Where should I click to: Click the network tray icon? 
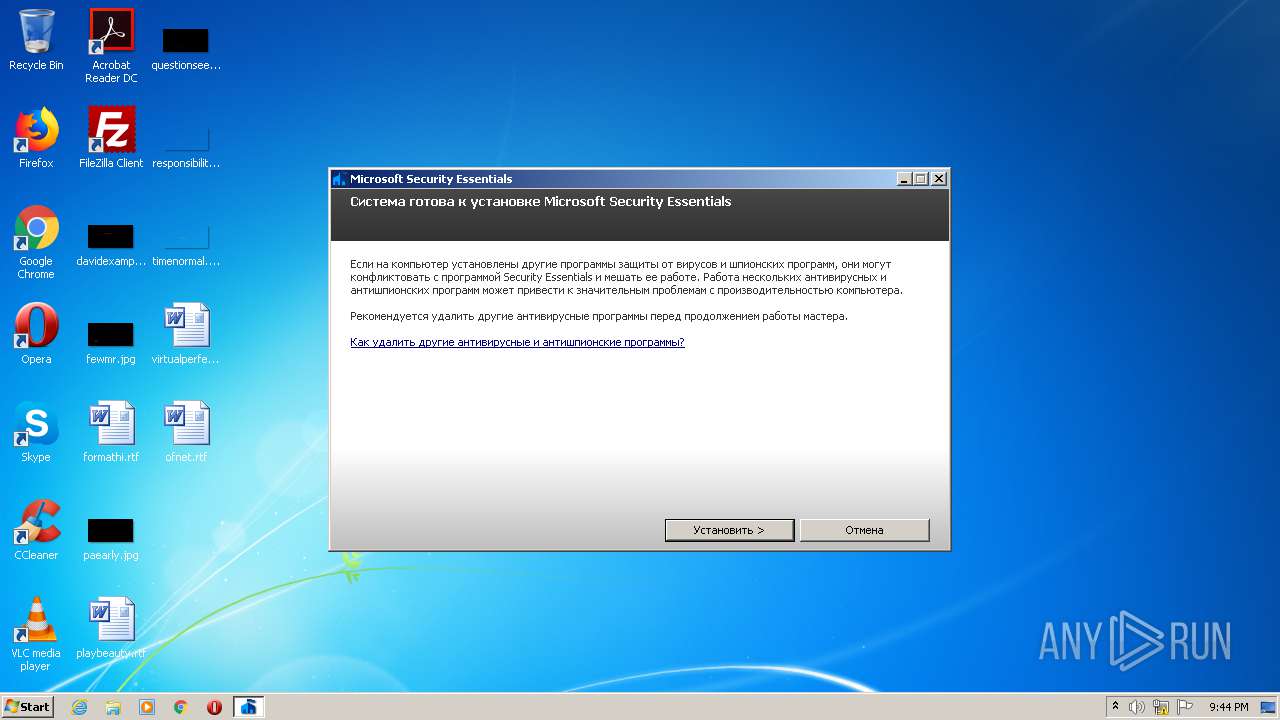click(1161, 707)
